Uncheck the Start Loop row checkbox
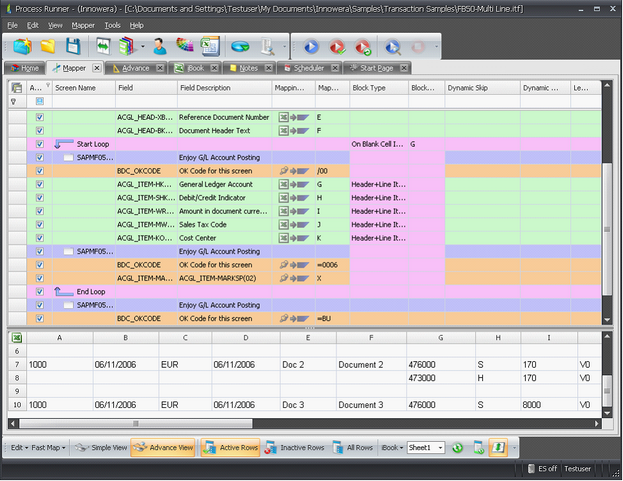The image size is (623, 481). tap(39, 144)
